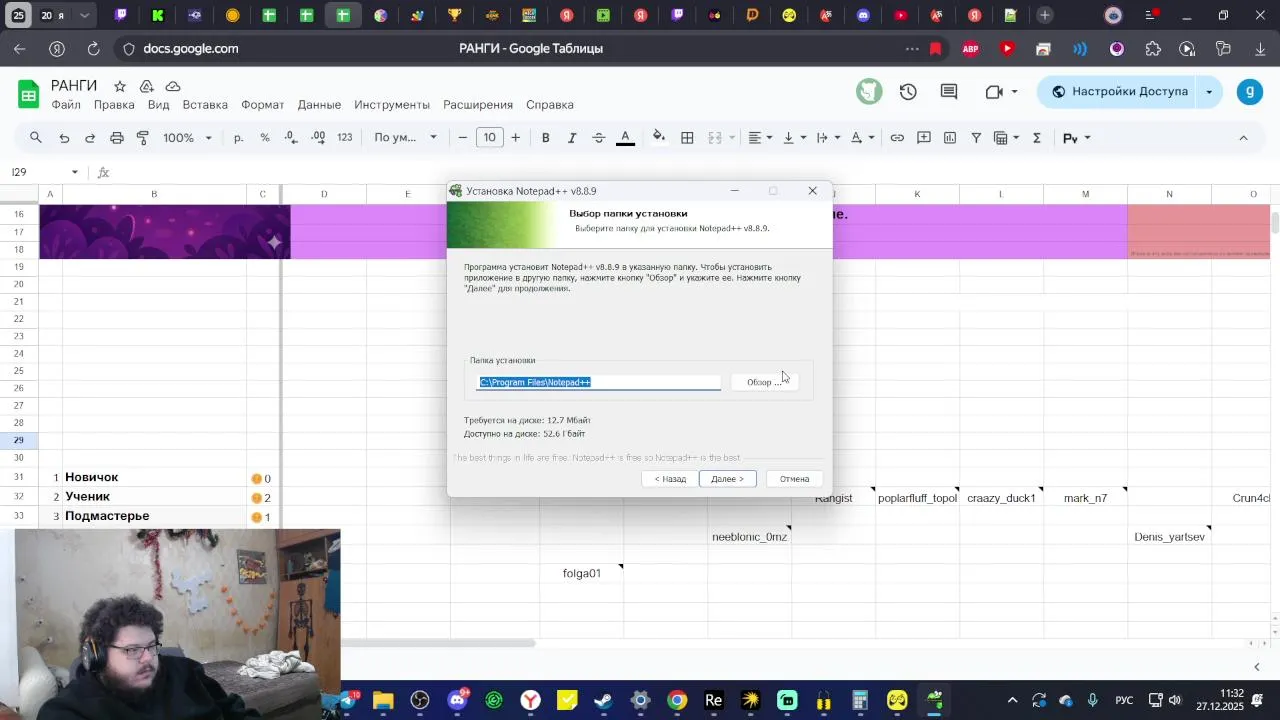This screenshot has height=720, width=1280.
Task: Open the number format 123 menu
Action: (345, 138)
